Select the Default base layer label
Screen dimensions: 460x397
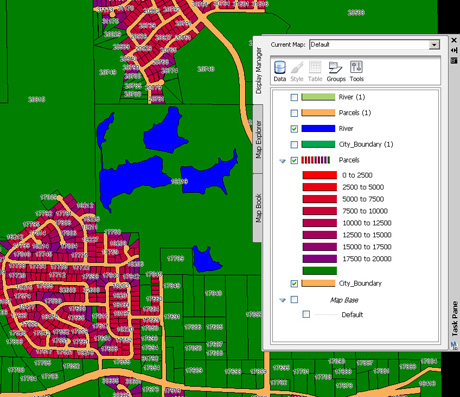pos(352,315)
